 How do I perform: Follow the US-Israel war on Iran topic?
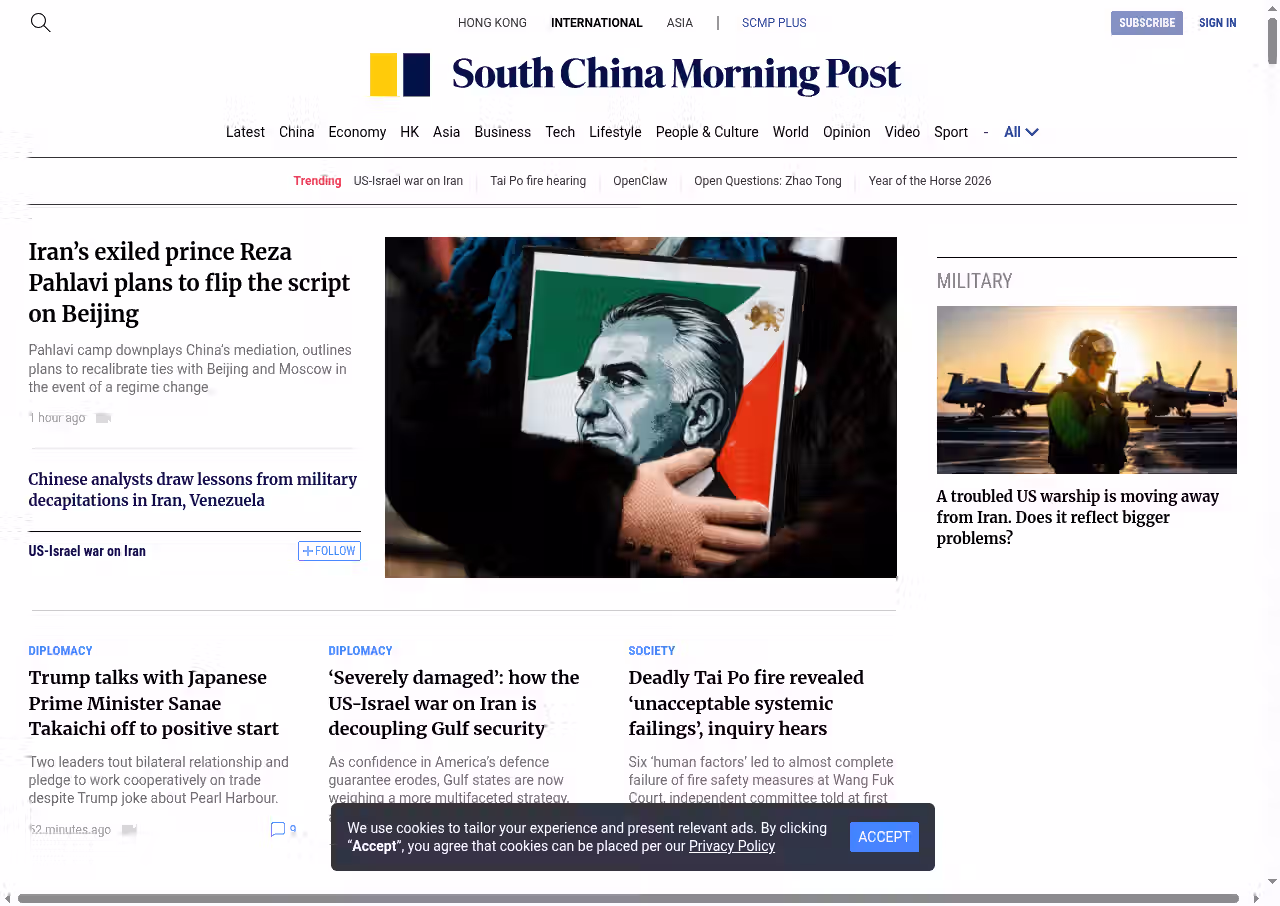tap(329, 551)
